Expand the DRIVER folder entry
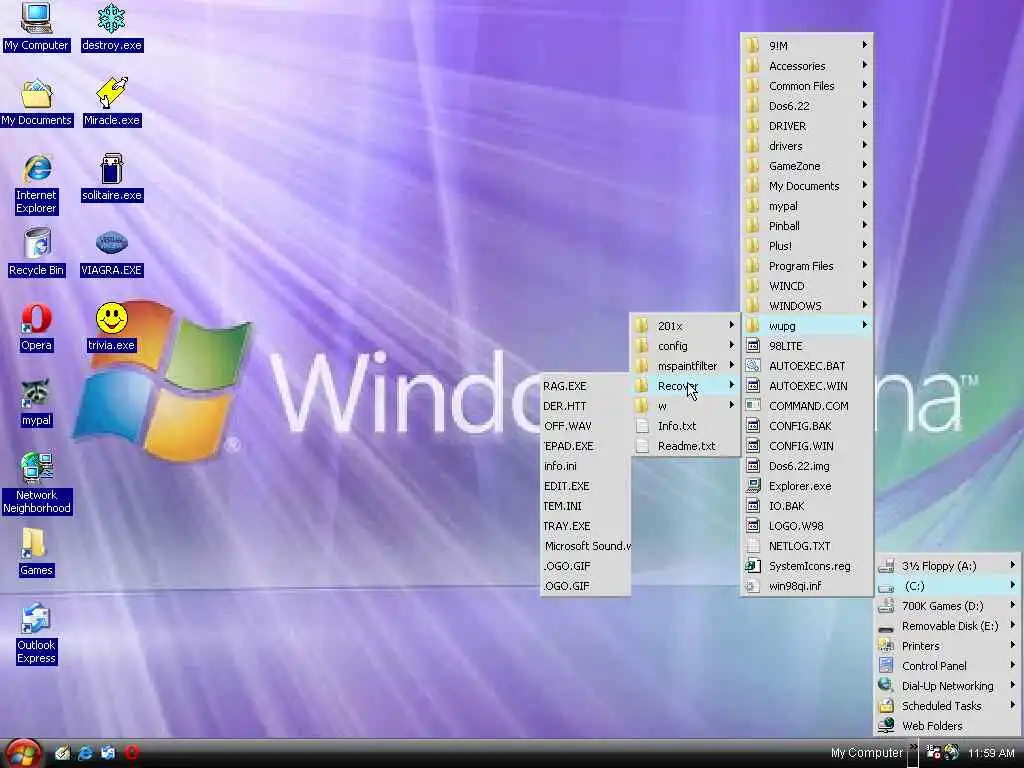The image size is (1024, 768). tap(807, 126)
